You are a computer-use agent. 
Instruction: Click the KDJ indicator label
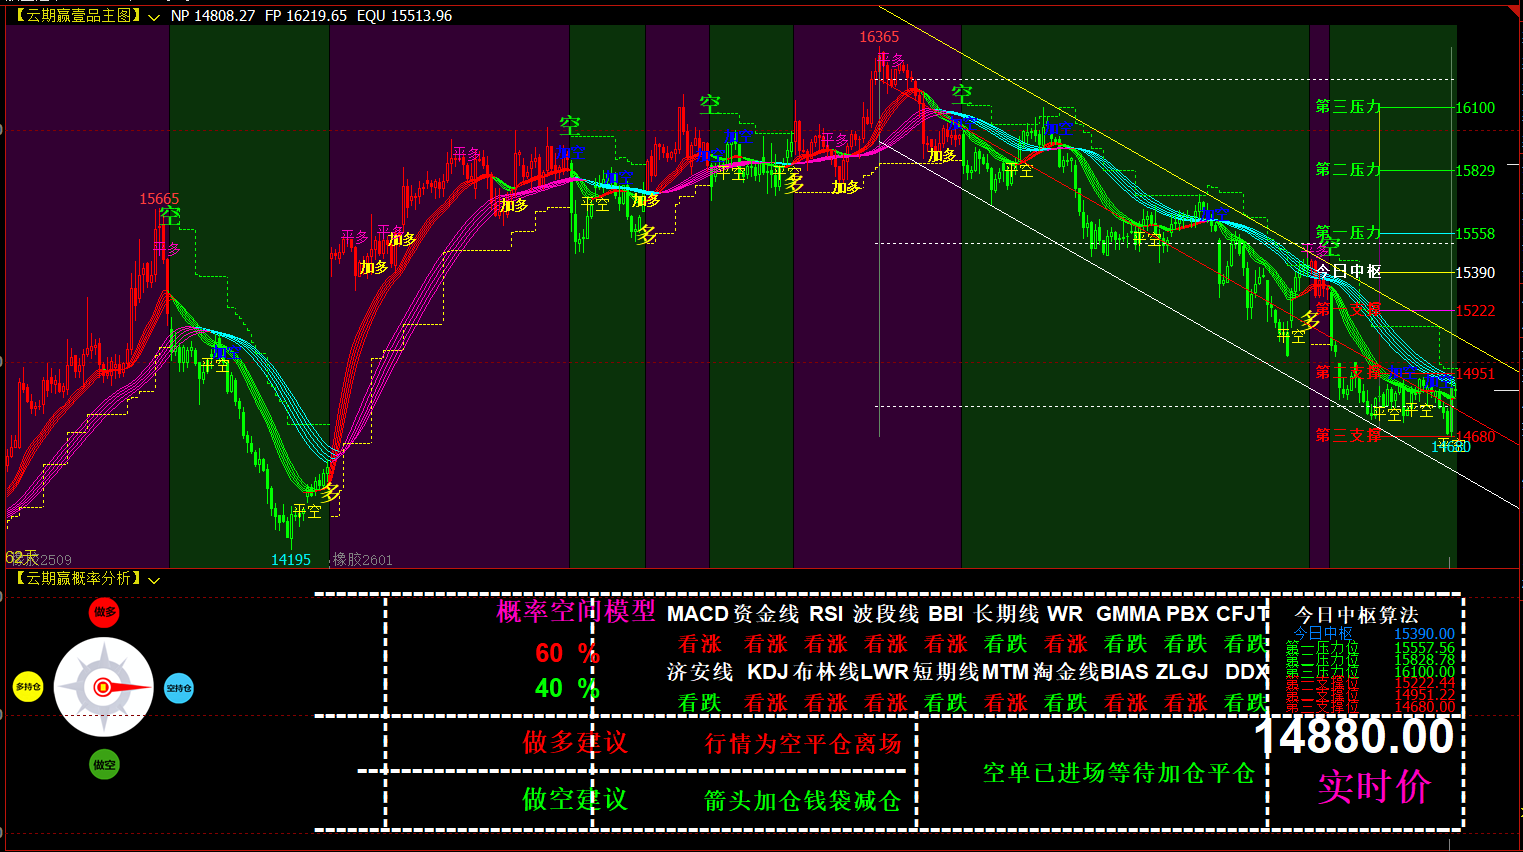pyautogui.click(x=768, y=672)
